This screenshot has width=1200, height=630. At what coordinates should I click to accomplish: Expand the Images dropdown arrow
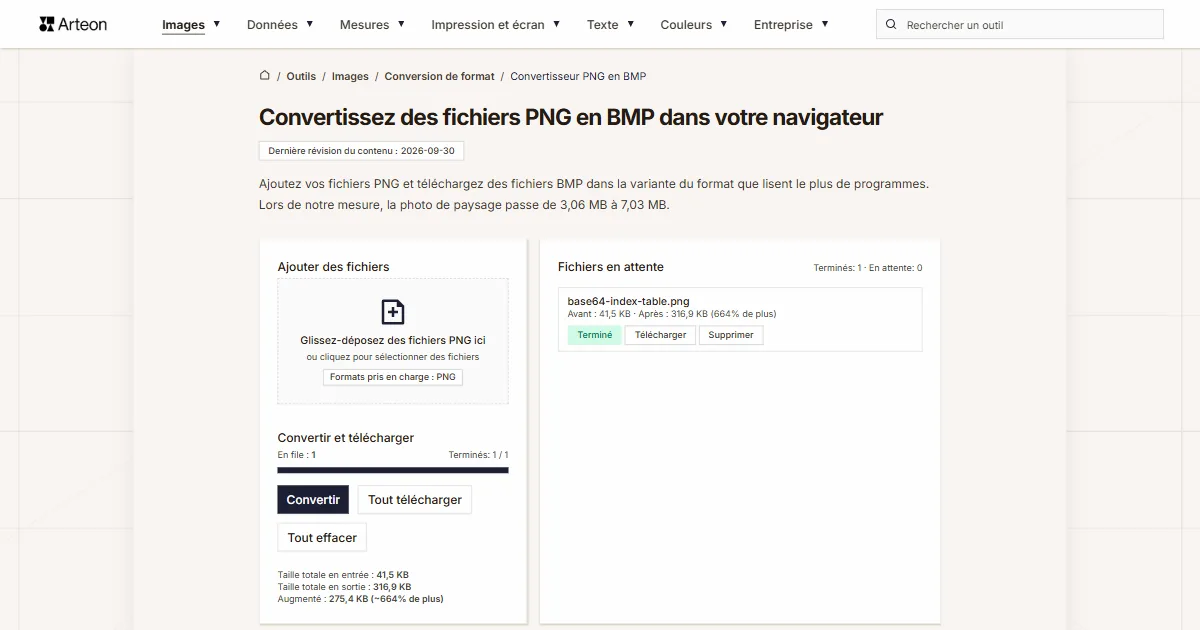point(217,23)
